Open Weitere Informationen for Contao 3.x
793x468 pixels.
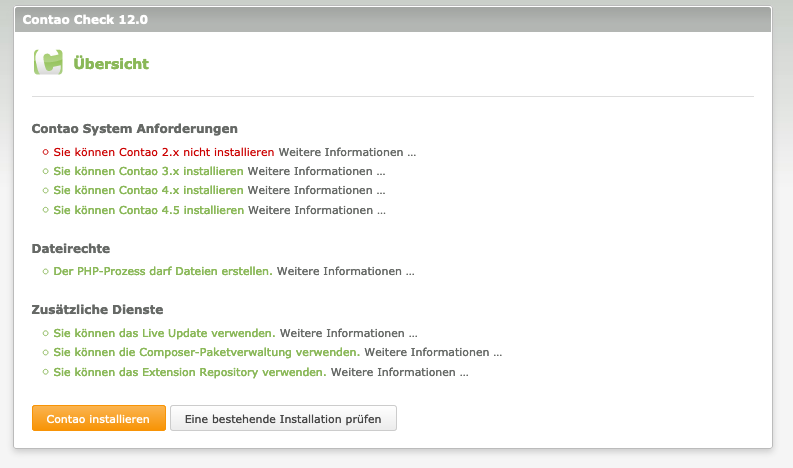[x=316, y=172]
